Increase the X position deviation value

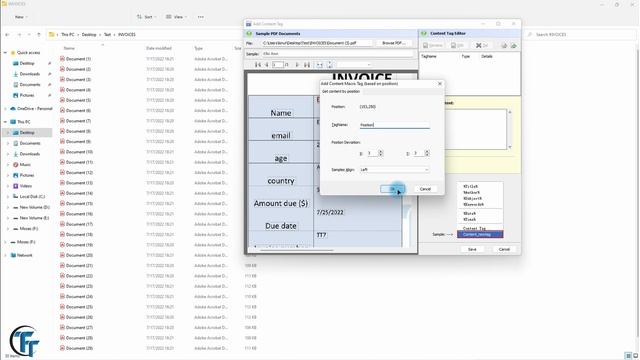[380, 151]
